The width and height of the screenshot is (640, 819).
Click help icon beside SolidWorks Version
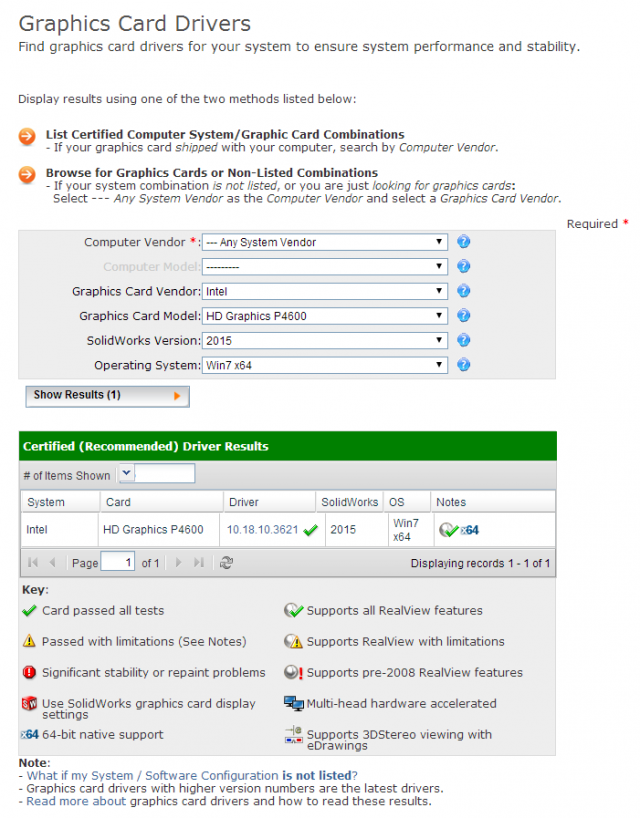point(463,340)
